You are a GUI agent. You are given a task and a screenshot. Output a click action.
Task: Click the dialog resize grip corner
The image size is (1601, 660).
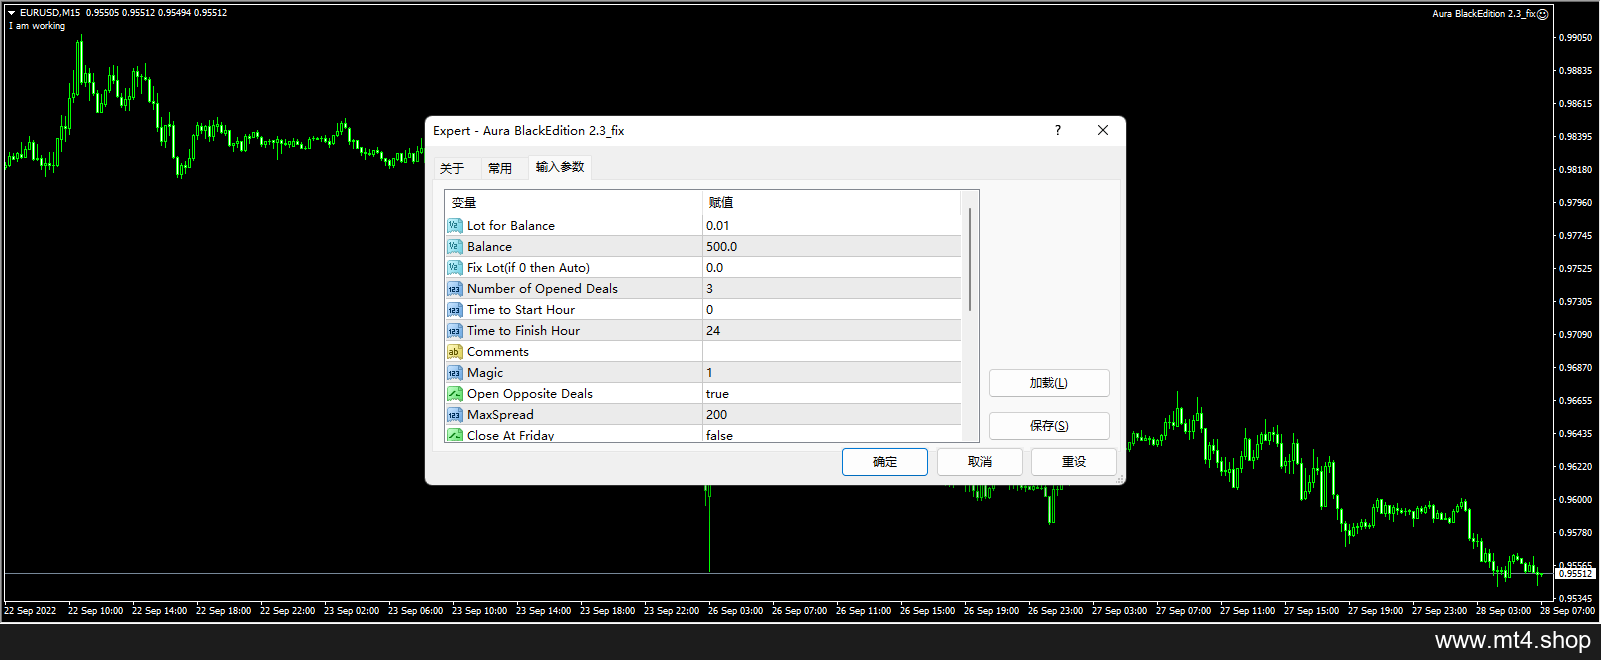[x=1120, y=480]
